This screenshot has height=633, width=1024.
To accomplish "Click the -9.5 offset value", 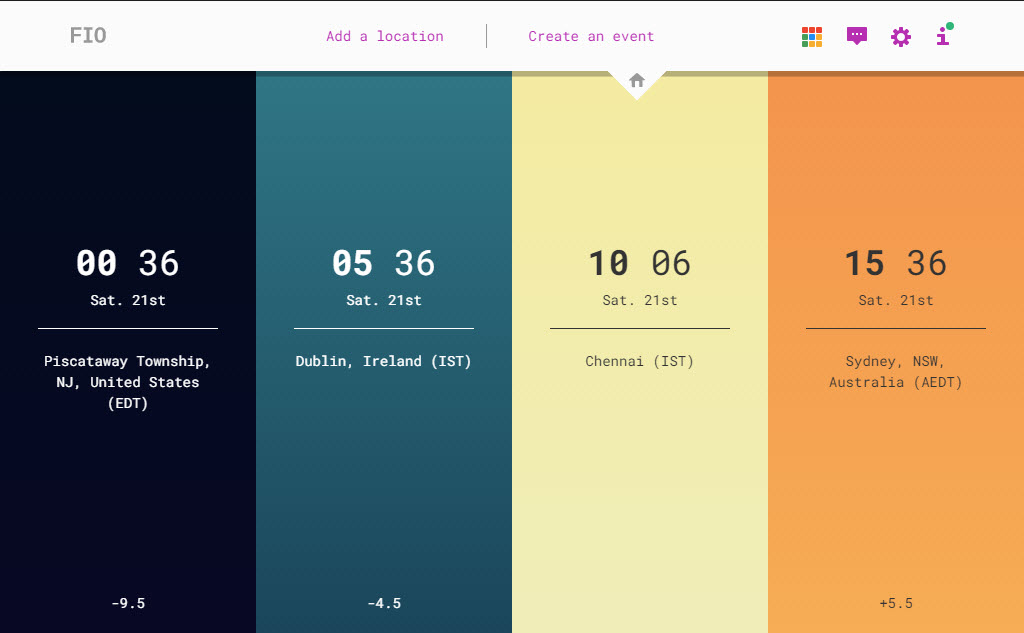I will (x=128, y=603).
